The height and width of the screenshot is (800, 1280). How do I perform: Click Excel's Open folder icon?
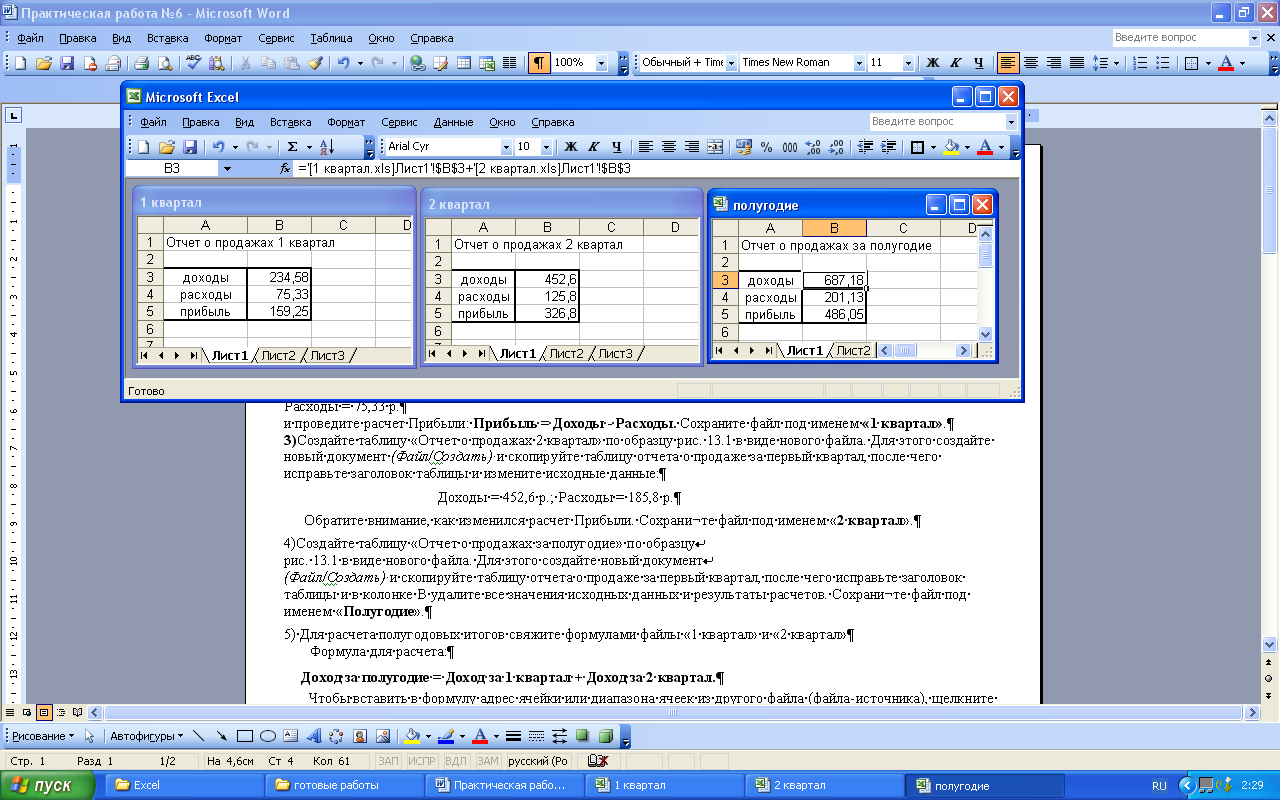167,147
